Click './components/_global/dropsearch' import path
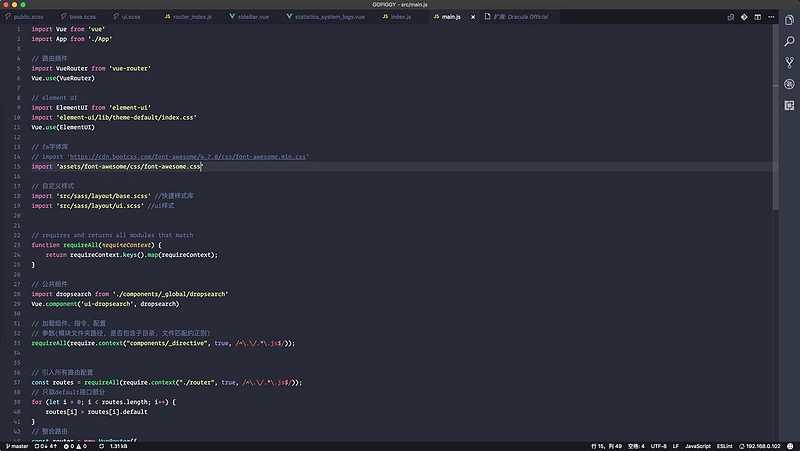 click(170, 294)
